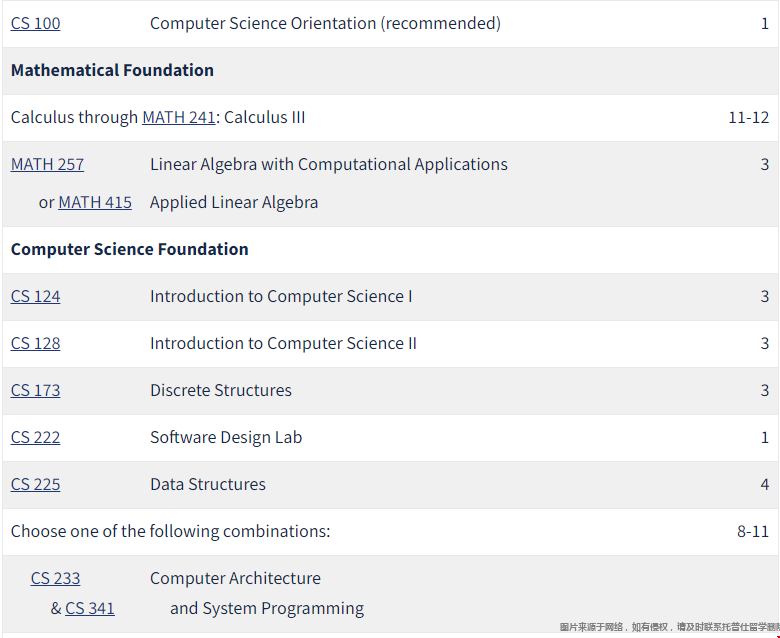
Task: Open the CS 100 course link
Action: click(35, 23)
